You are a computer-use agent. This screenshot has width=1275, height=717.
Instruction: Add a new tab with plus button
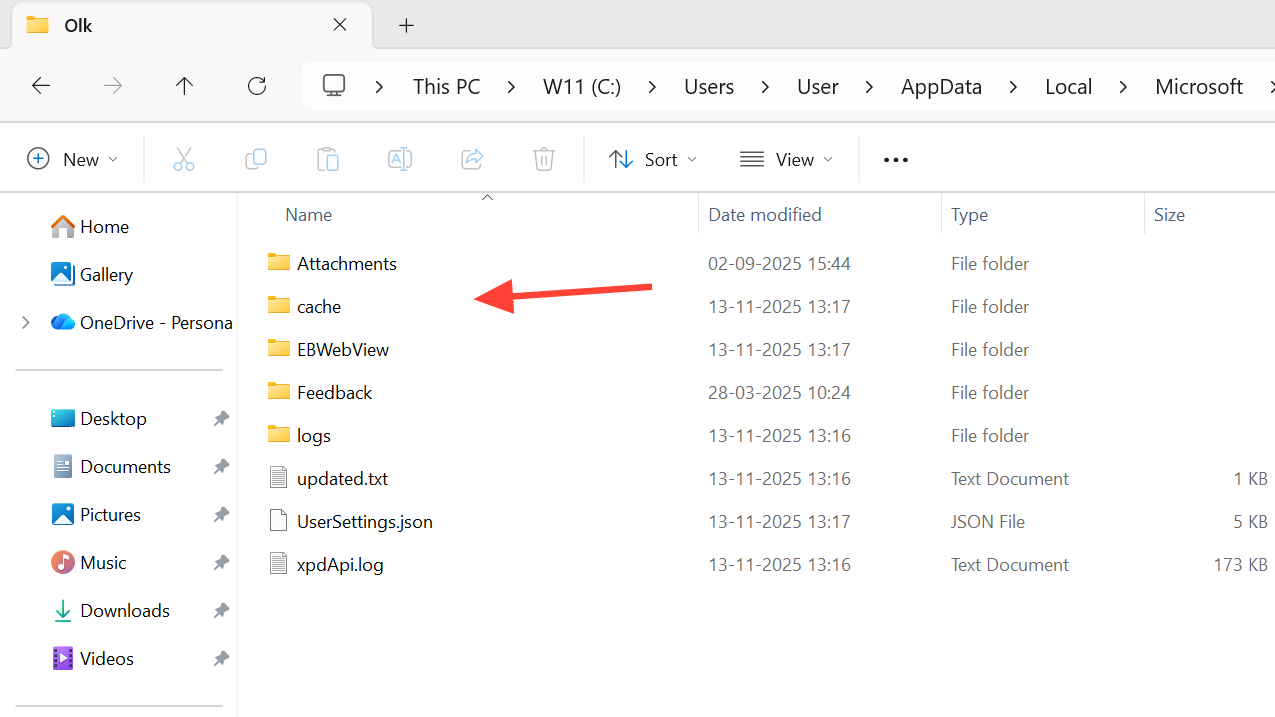point(406,26)
